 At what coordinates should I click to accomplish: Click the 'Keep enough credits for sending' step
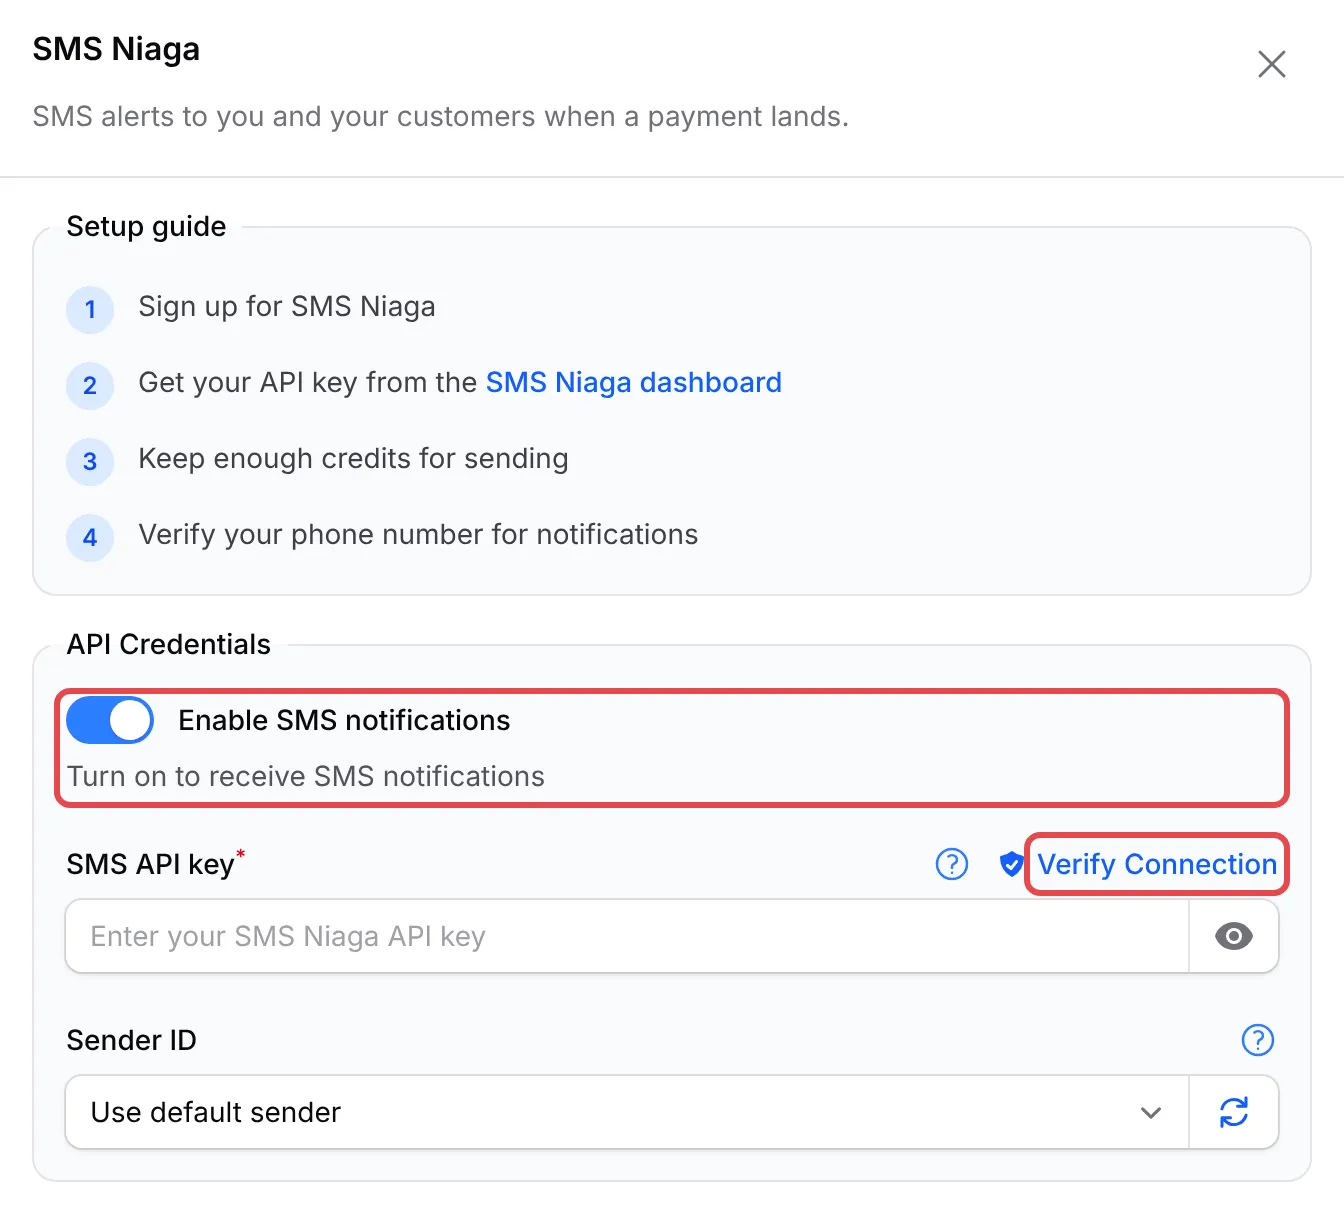click(x=353, y=458)
